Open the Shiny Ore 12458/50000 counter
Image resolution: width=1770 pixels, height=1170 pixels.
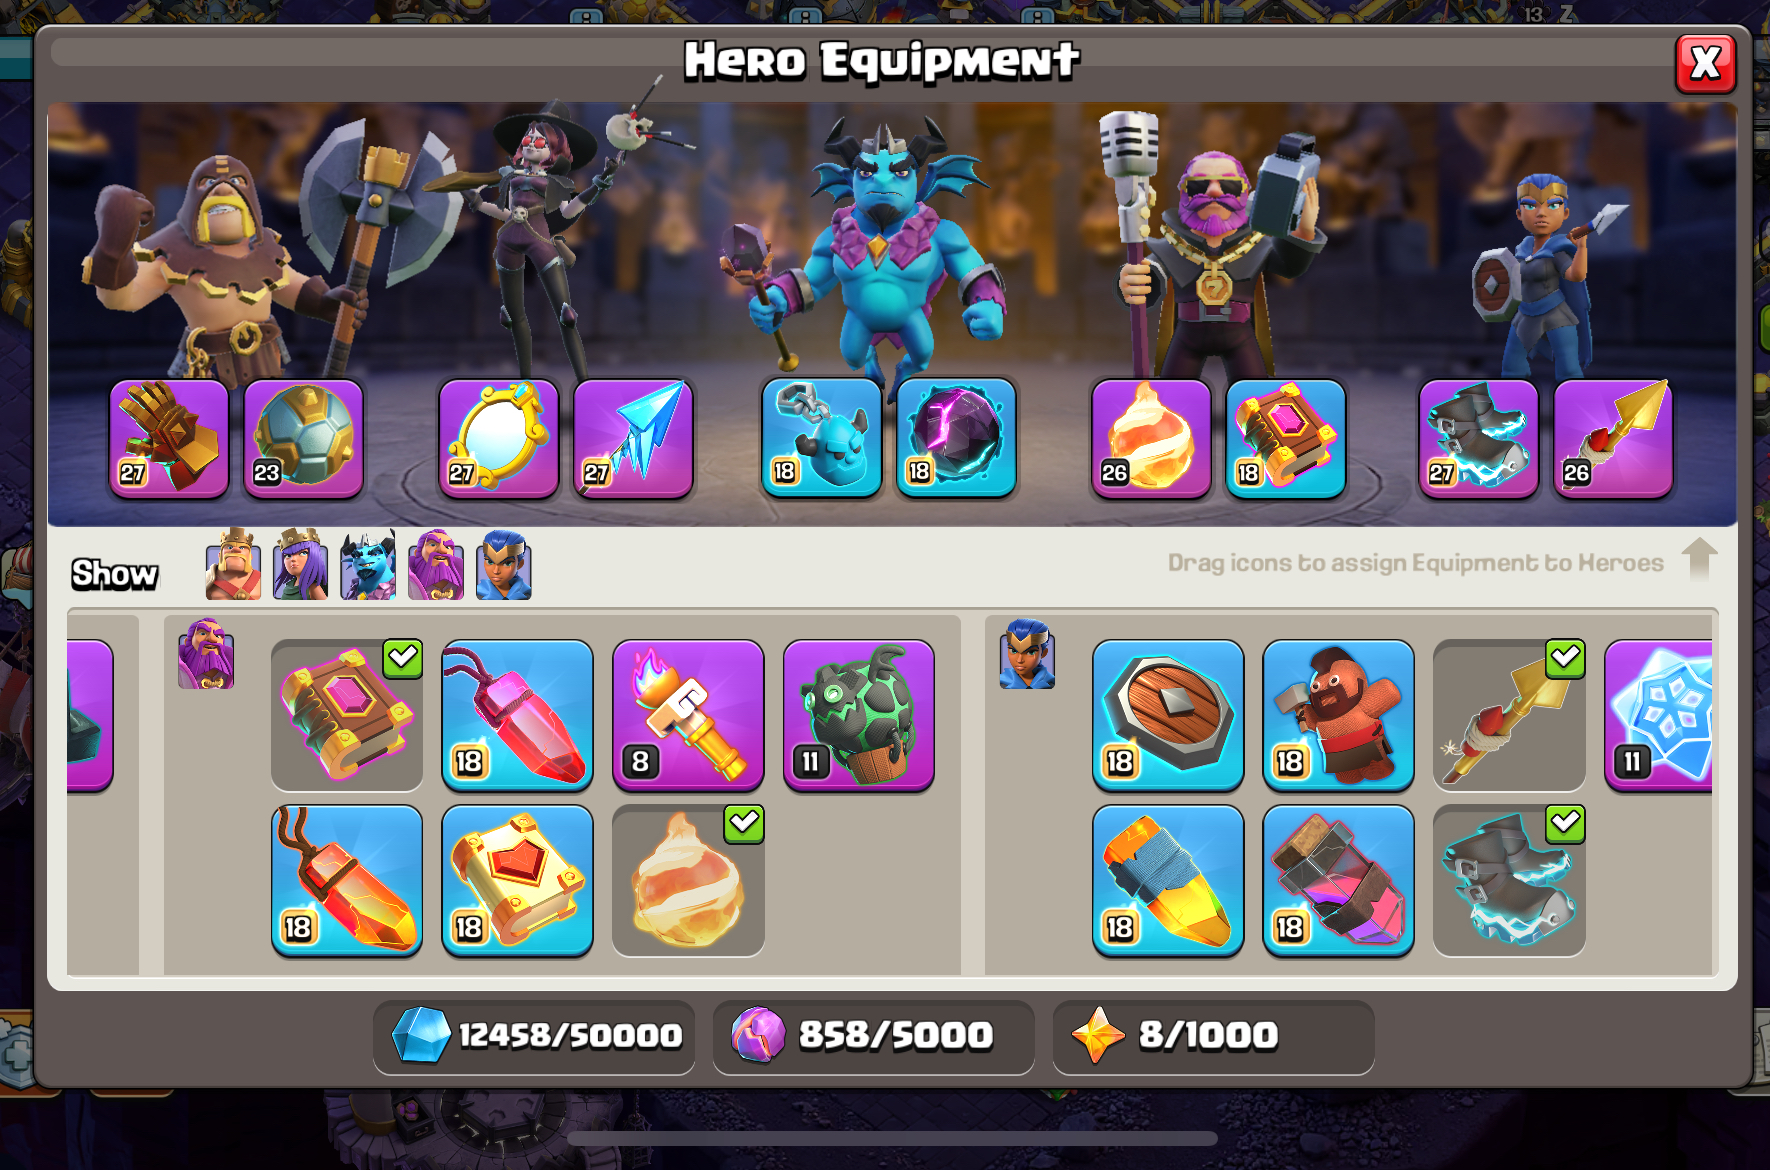point(534,1036)
